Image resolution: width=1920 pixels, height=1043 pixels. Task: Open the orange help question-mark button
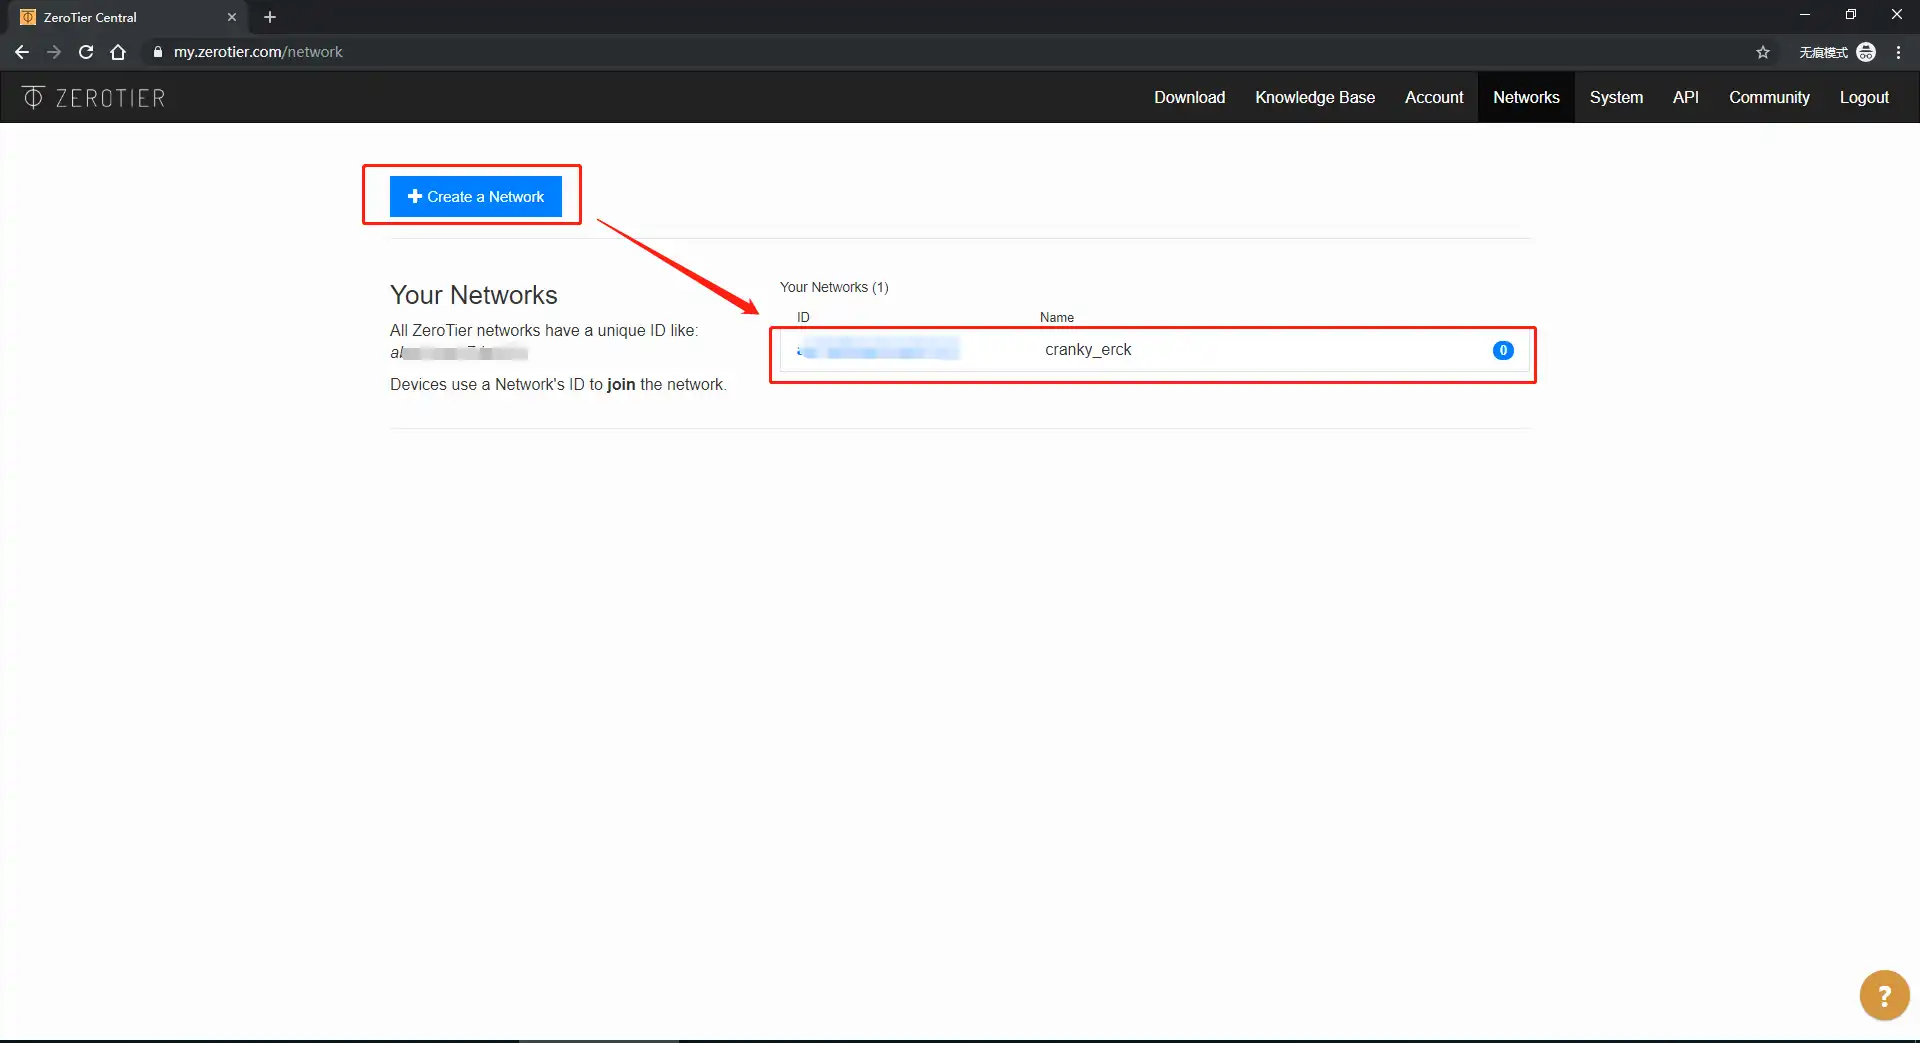click(1884, 995)
